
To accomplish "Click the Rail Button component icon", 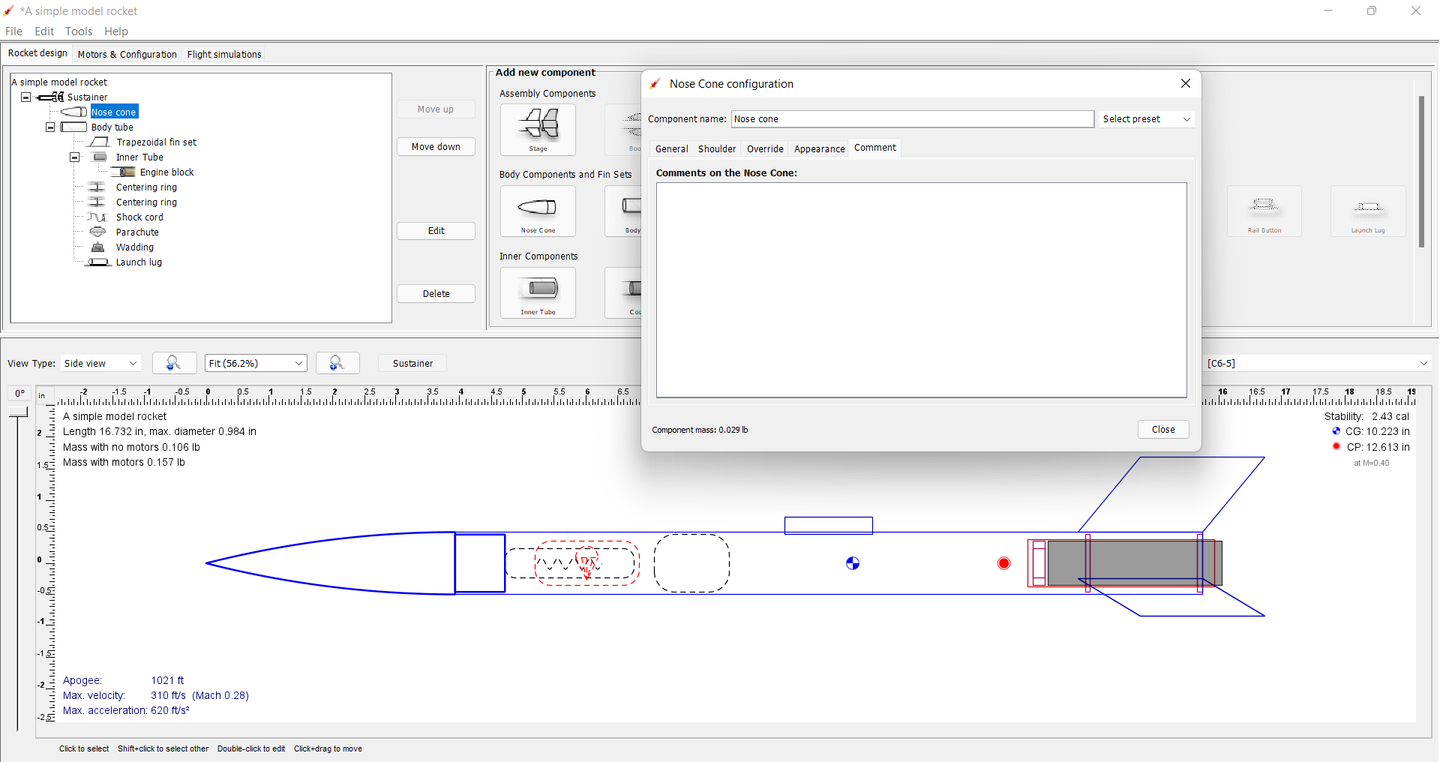I will 1264,211.
